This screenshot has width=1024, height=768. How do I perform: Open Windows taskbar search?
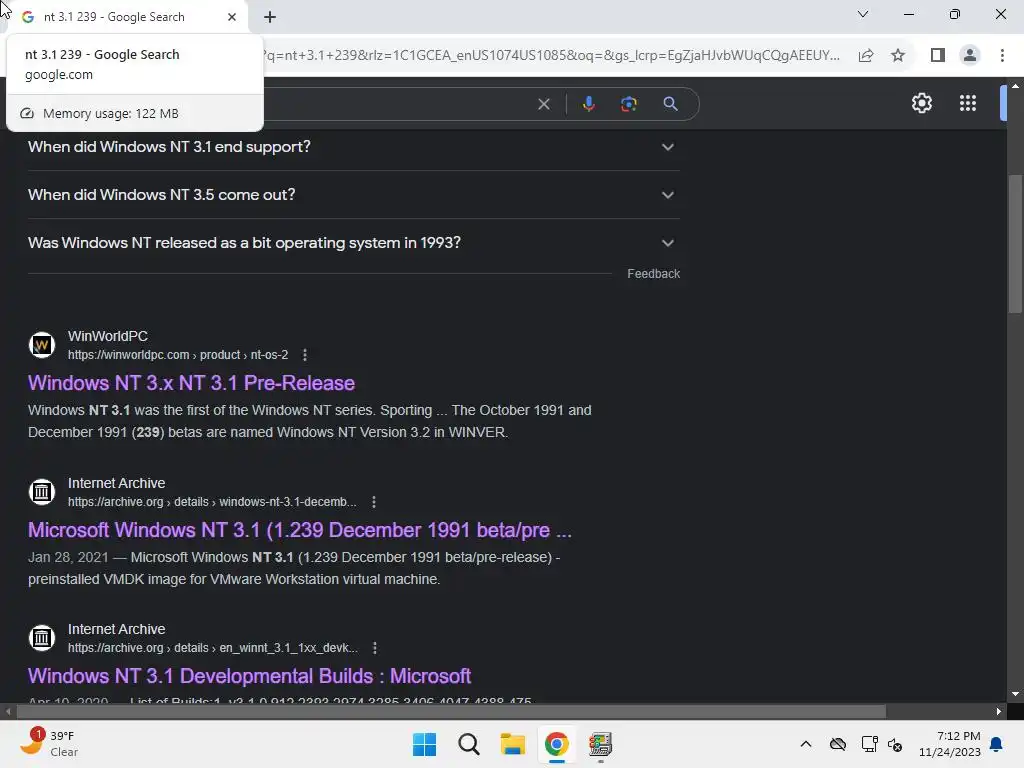coord(468,744)
